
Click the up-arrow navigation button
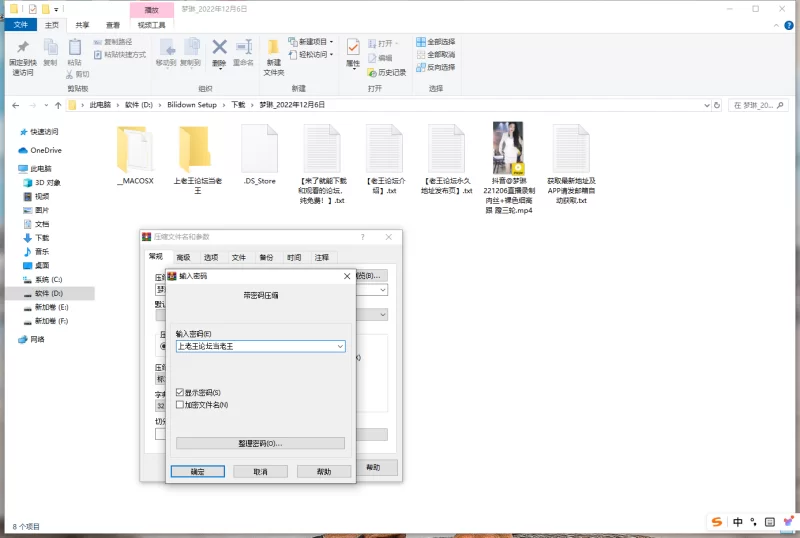tap(56, 104)
